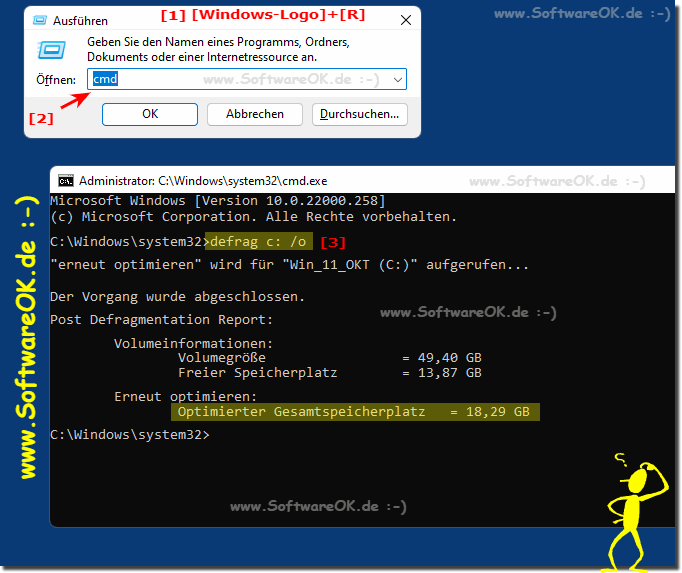
Task: Click Freier Speicherplatz value 13,87 GB
Action: pyautogui.click(x=449, y=373)
